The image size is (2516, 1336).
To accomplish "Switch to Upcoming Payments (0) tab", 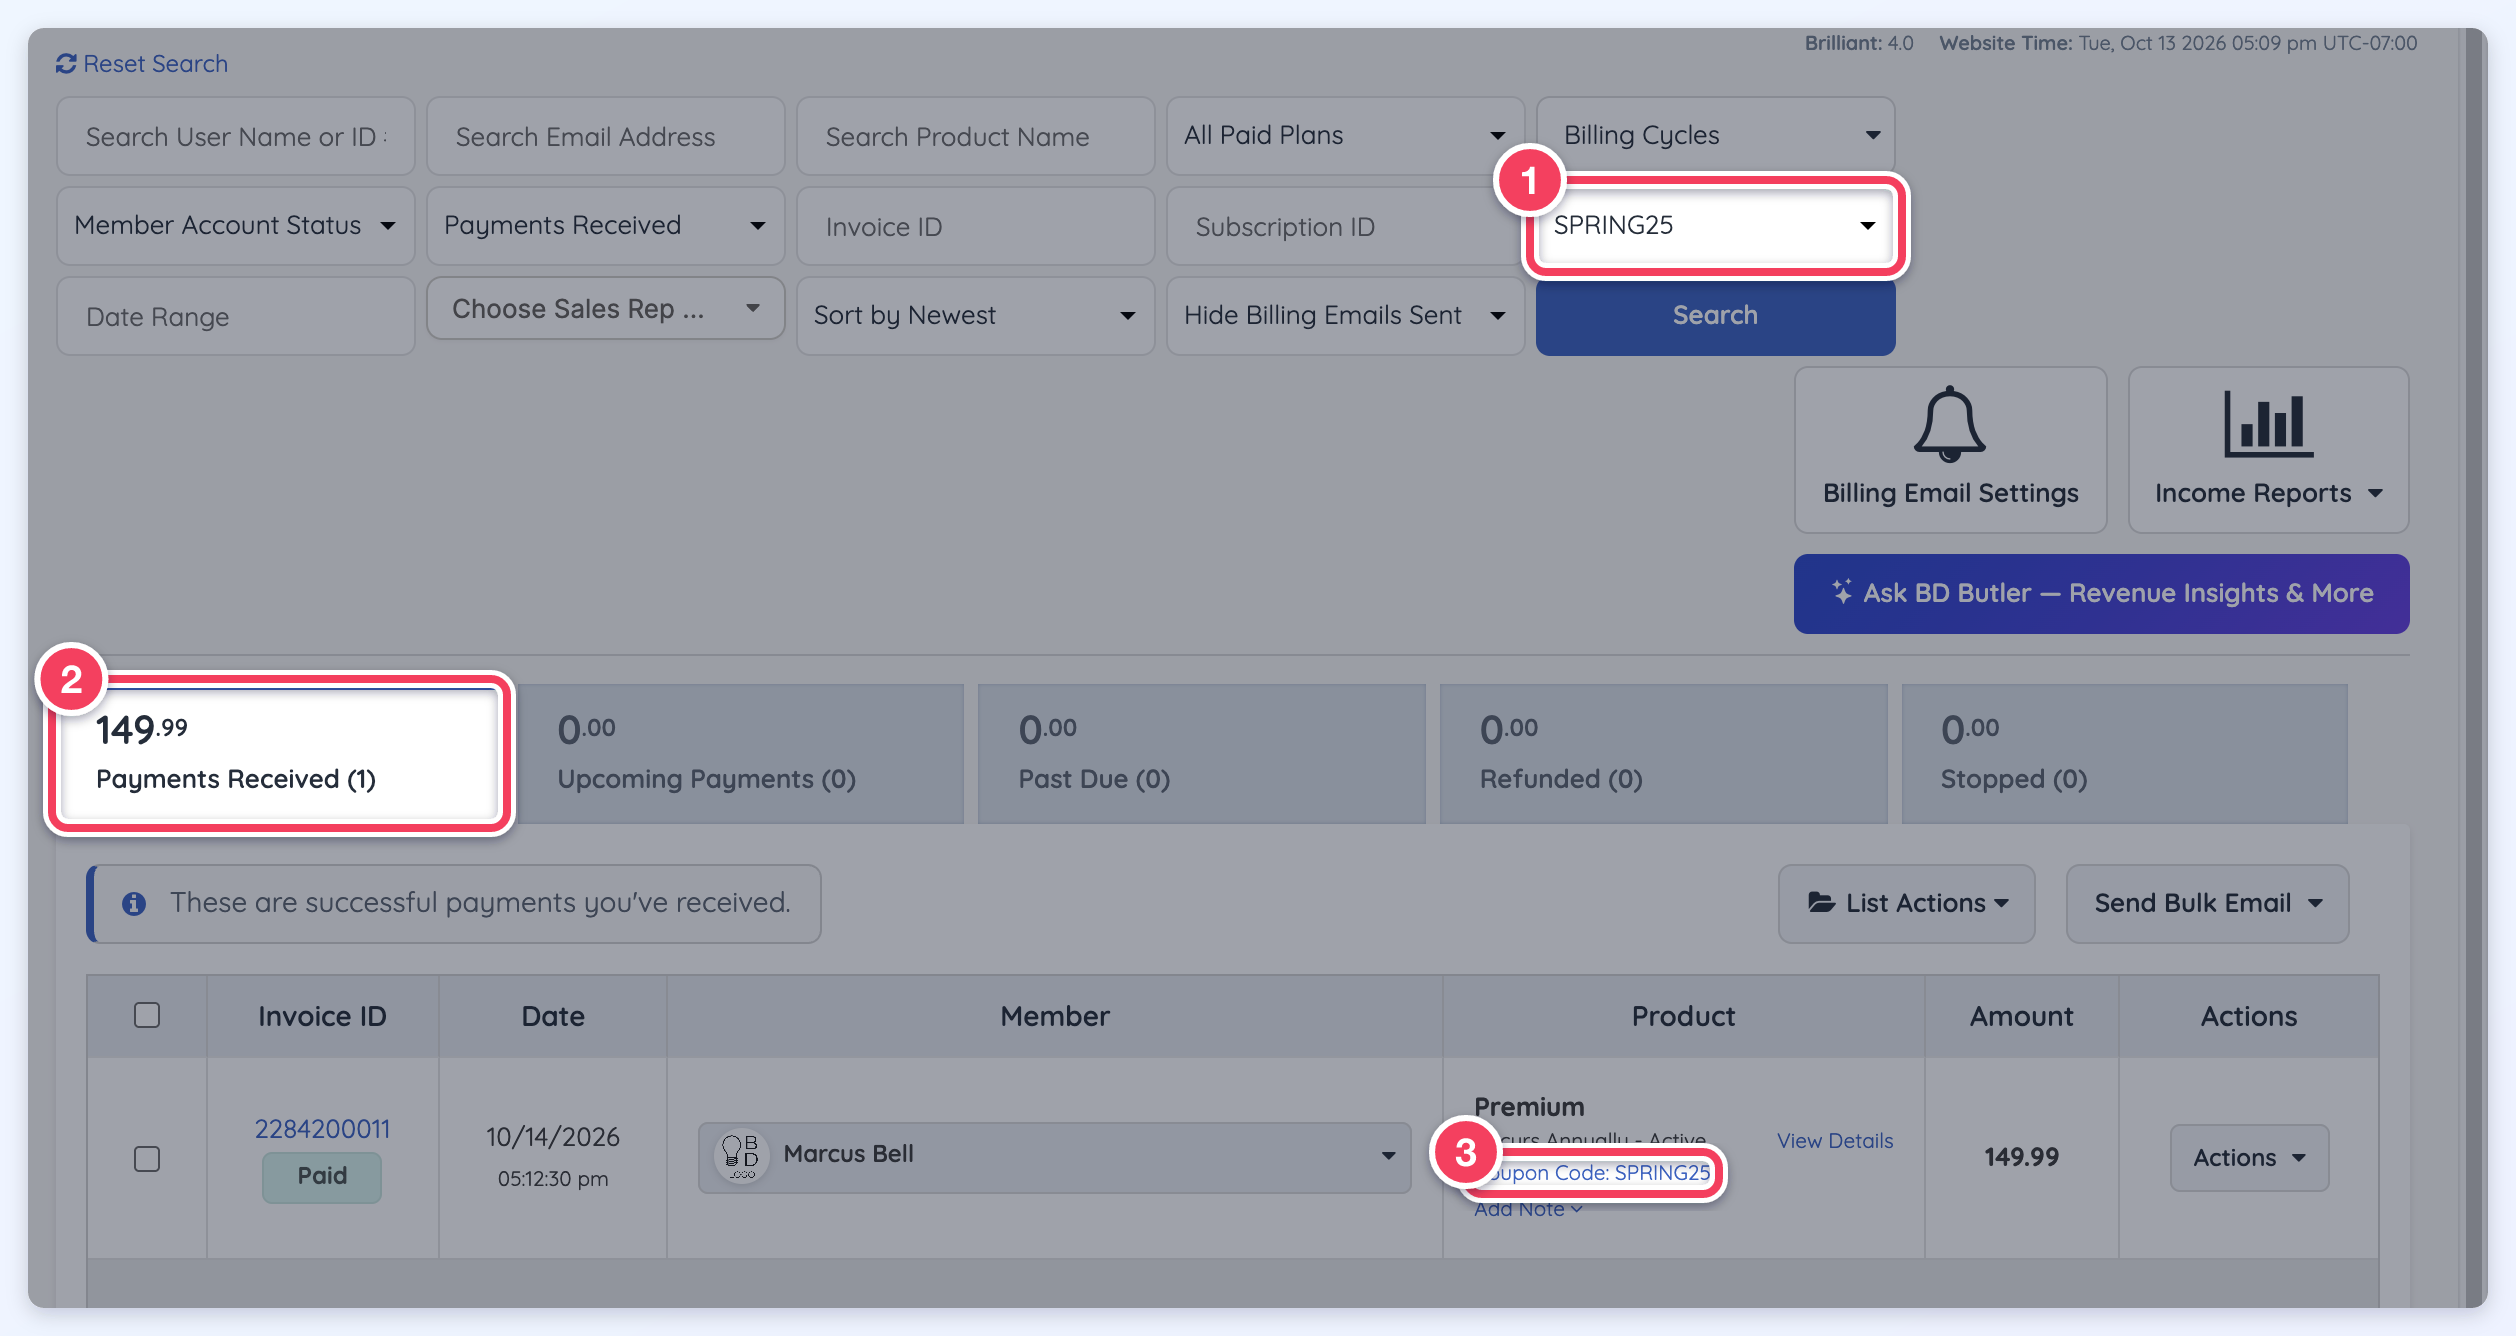I will point(742,754).
